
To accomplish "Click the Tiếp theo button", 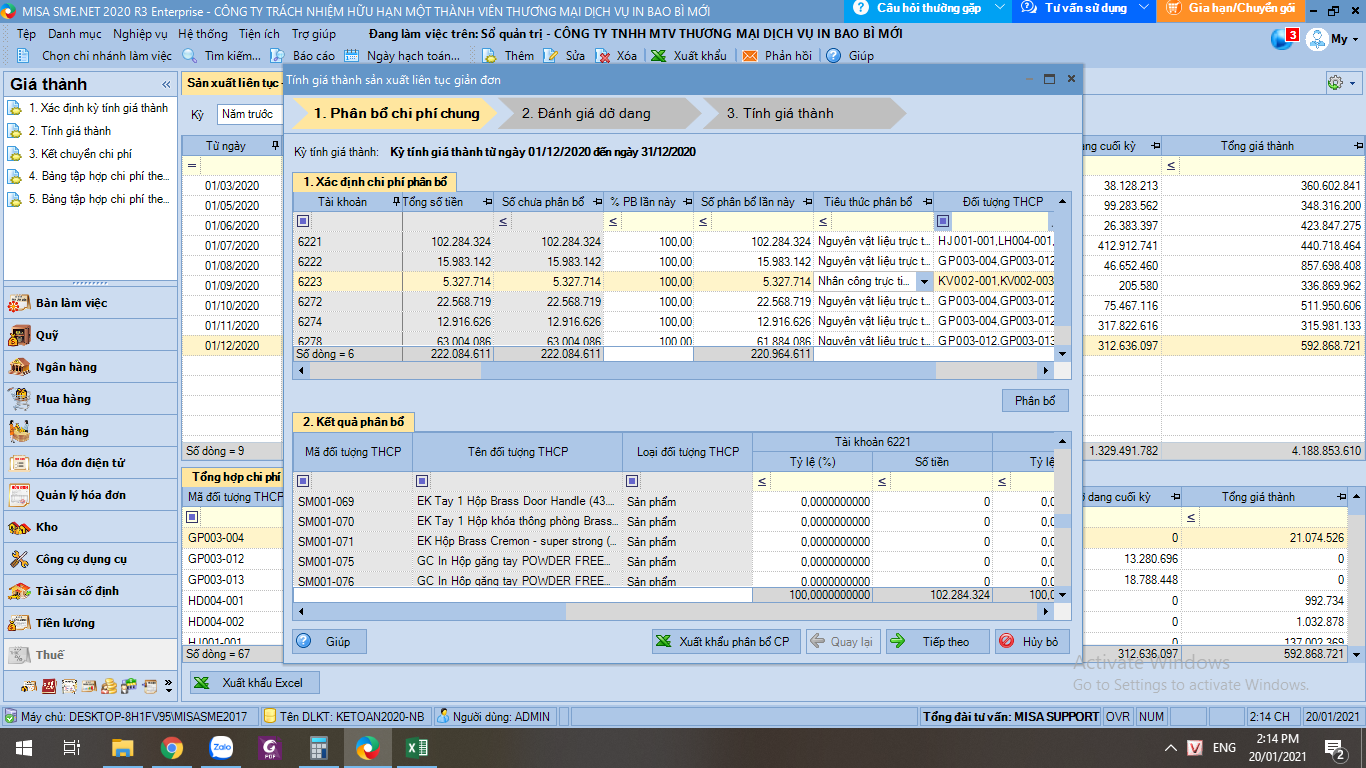I will (937, 642).
